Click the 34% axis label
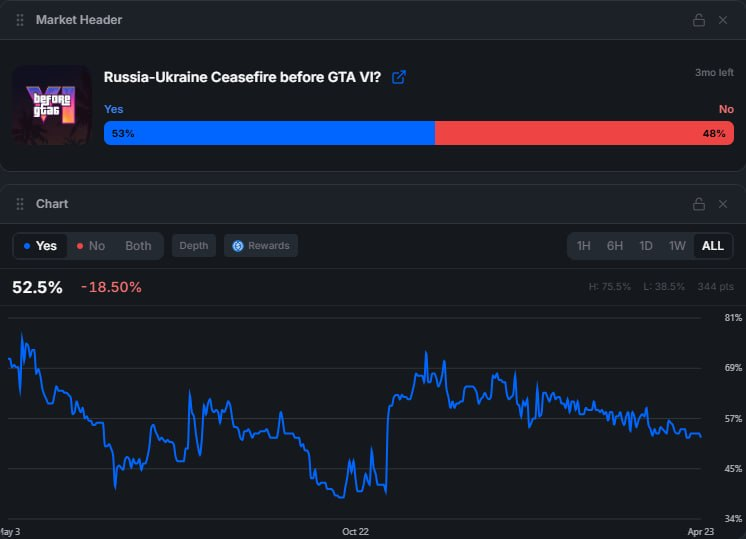The width and height of the screenshot is (746, 539). (733, 519)
